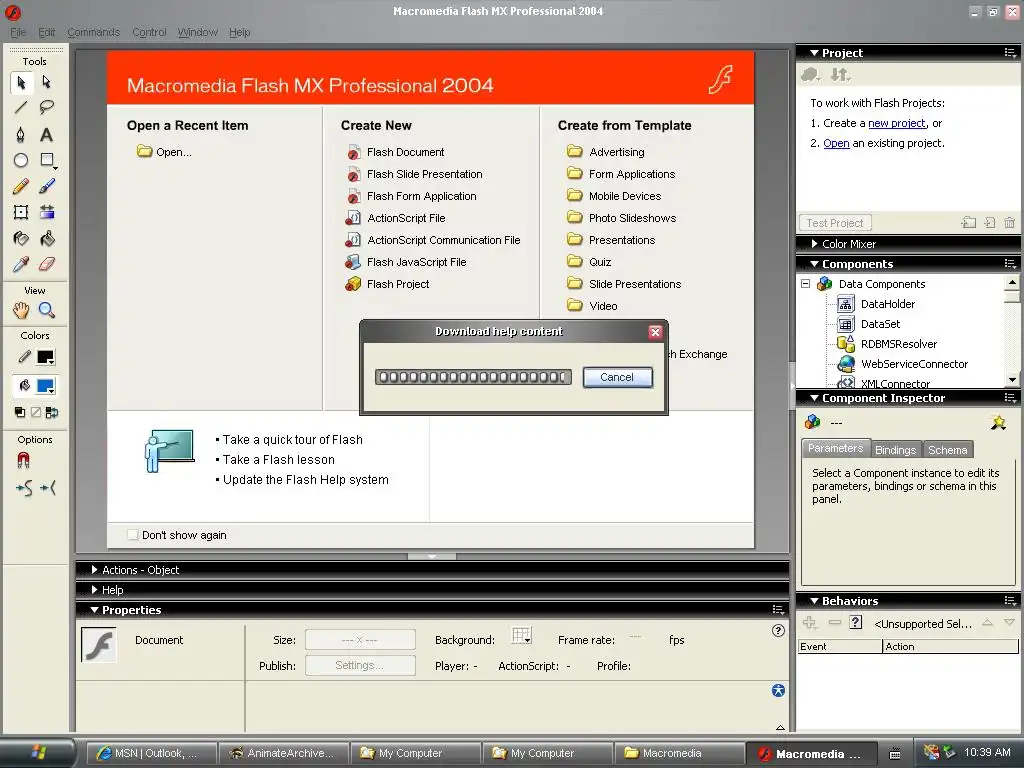
Task: Expand the Help panel
Action: point(95,590)
